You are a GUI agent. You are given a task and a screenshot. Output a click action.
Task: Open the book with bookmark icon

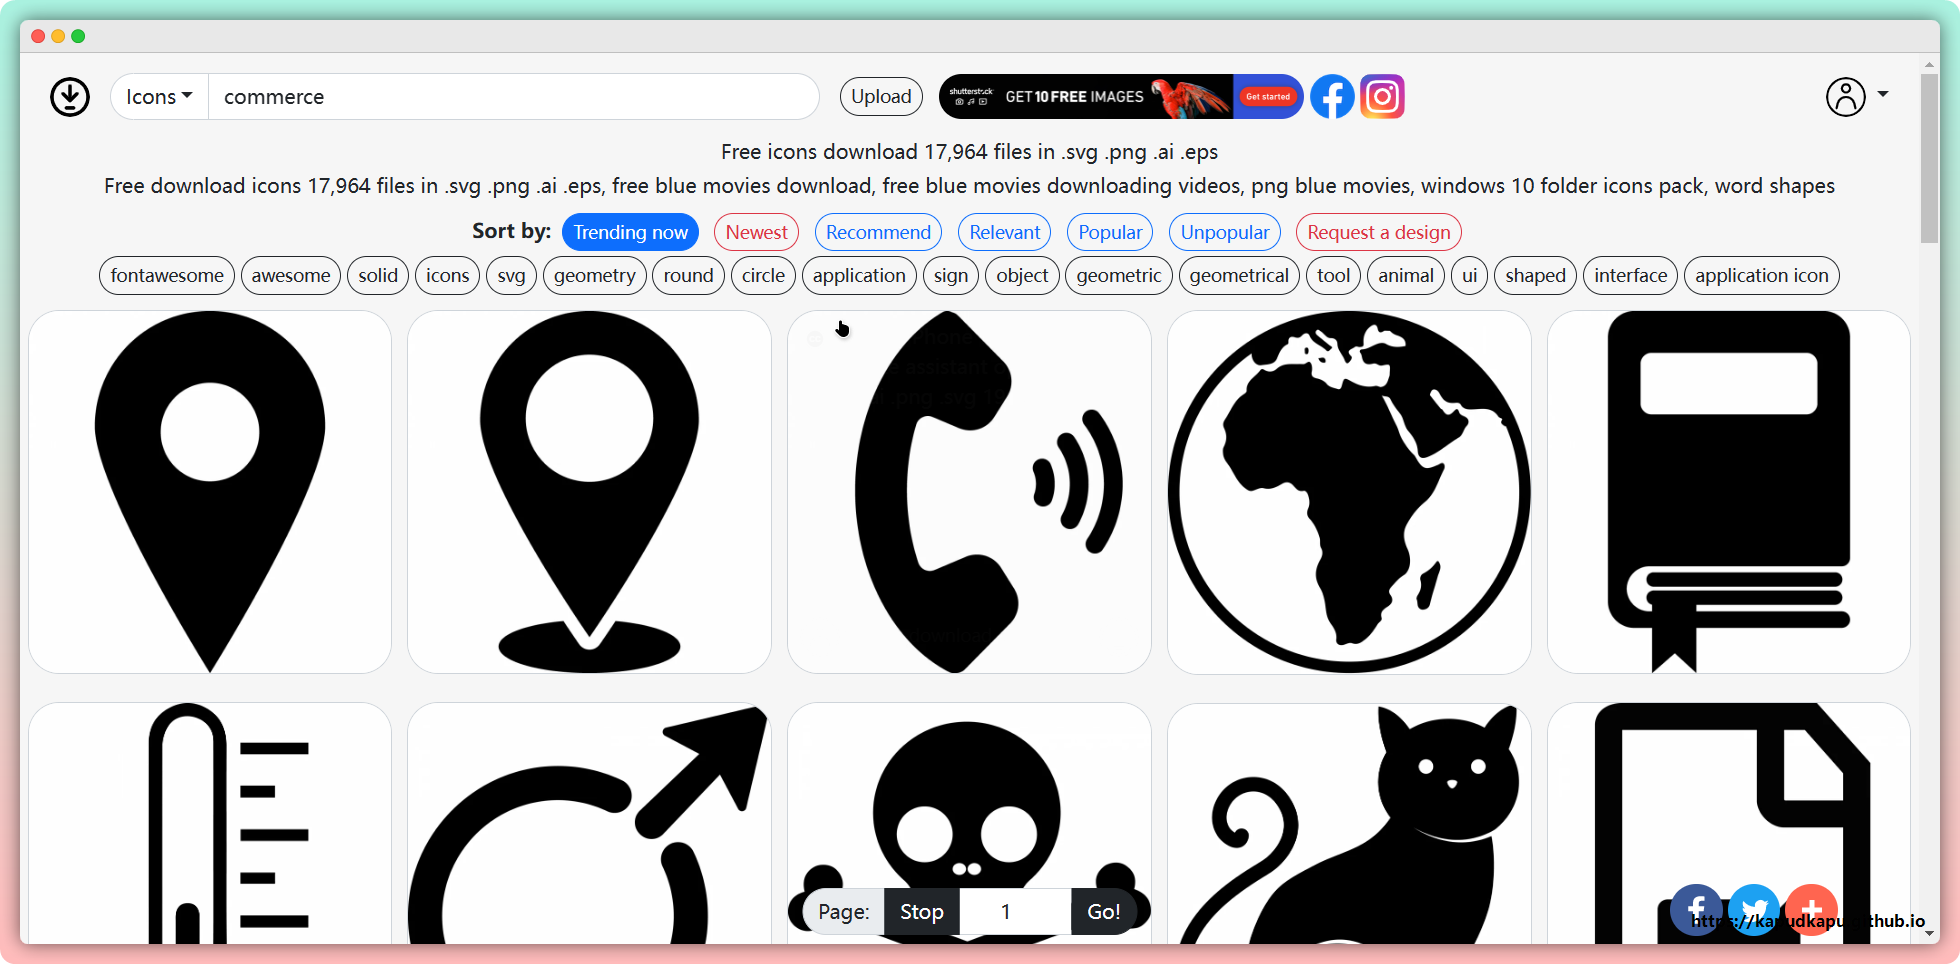click(x=1728, y=491)
